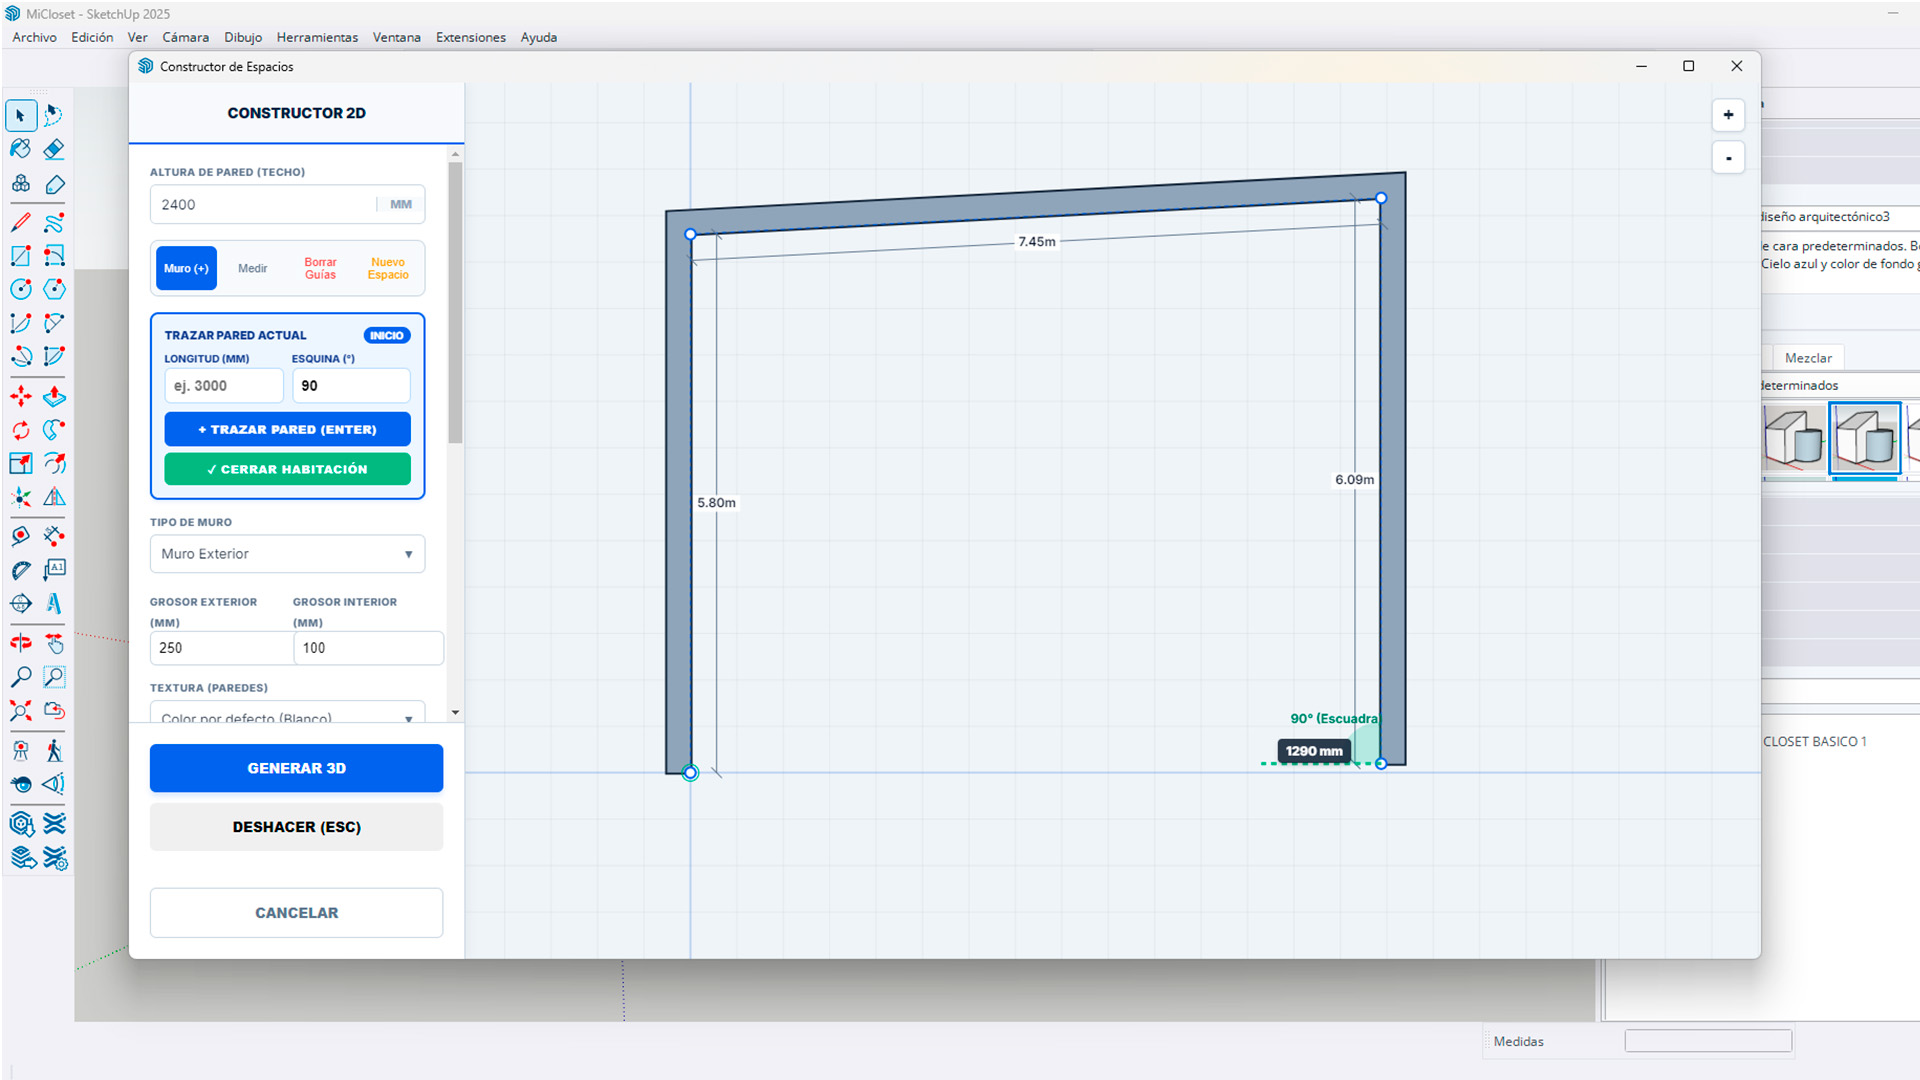The width and height of the screenshot is (1920, 1080).
Task: Pick the Offset tool
Action: click(x=54, y=463)
